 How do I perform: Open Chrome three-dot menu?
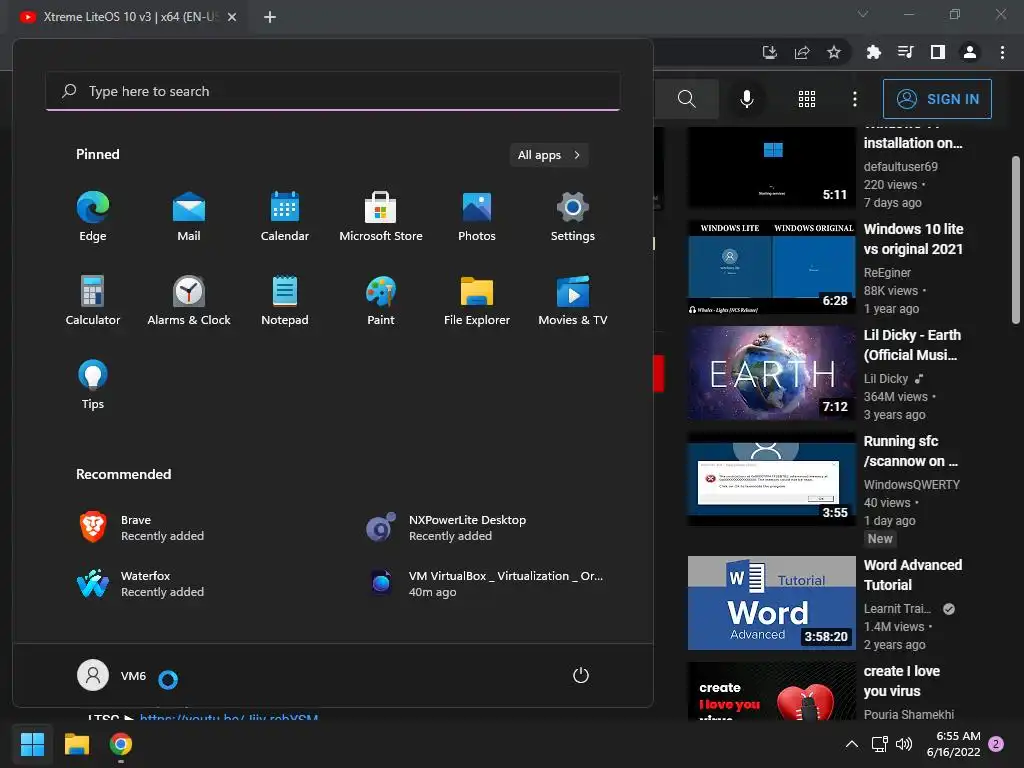(1002, 52)
